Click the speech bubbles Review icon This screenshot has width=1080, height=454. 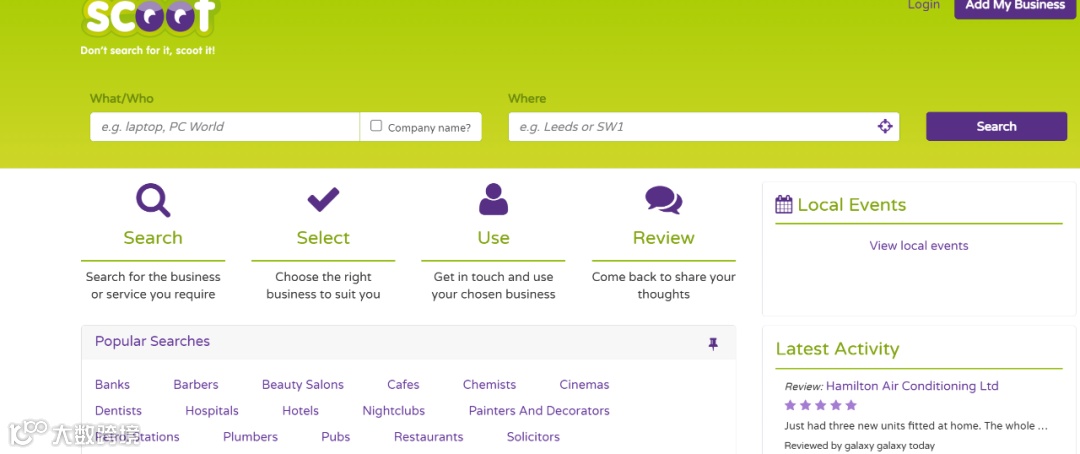point(663,200)
